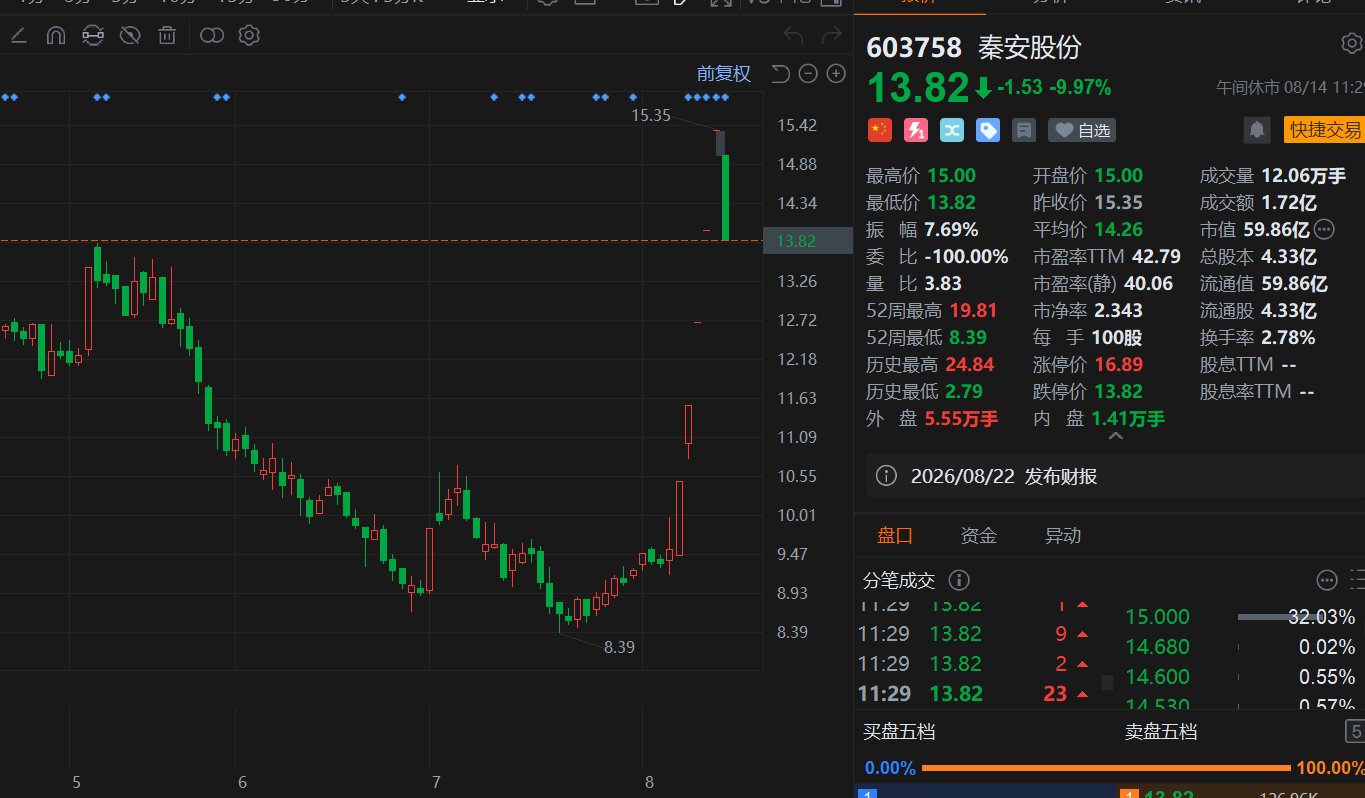This screenshot has width=1365, height=798.
Task: Switch to the 异动 tab
Action: [x=1062, y=535]
